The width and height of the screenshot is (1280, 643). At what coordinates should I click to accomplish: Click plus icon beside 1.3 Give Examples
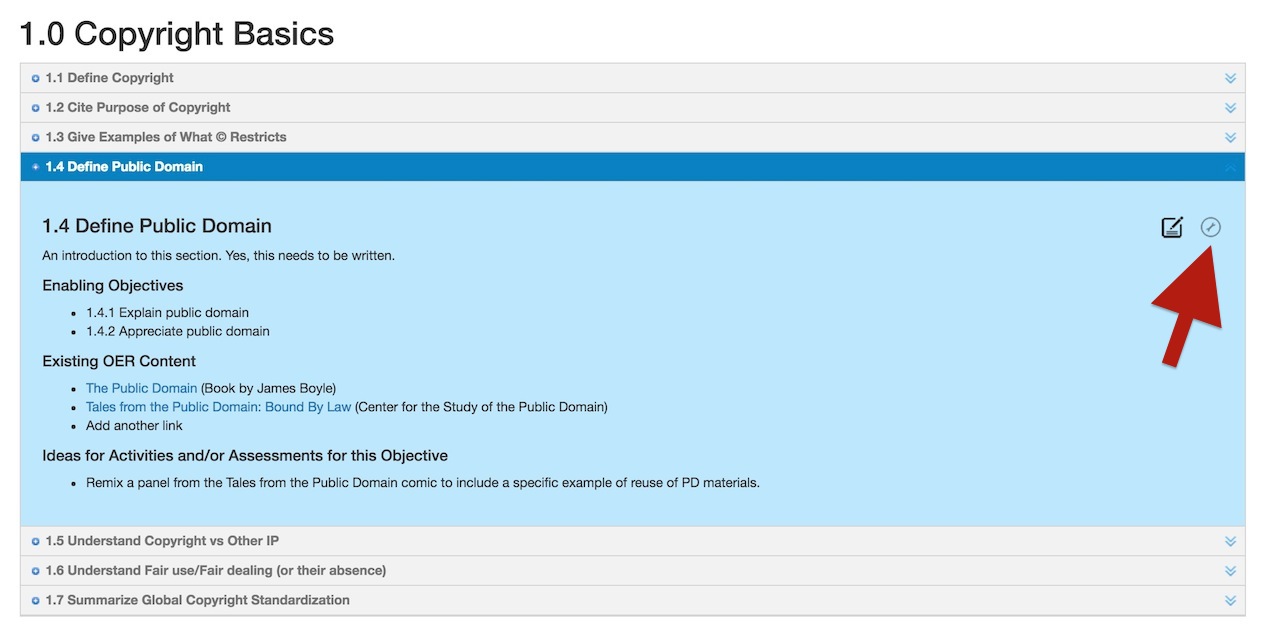[x=36, y=138]
